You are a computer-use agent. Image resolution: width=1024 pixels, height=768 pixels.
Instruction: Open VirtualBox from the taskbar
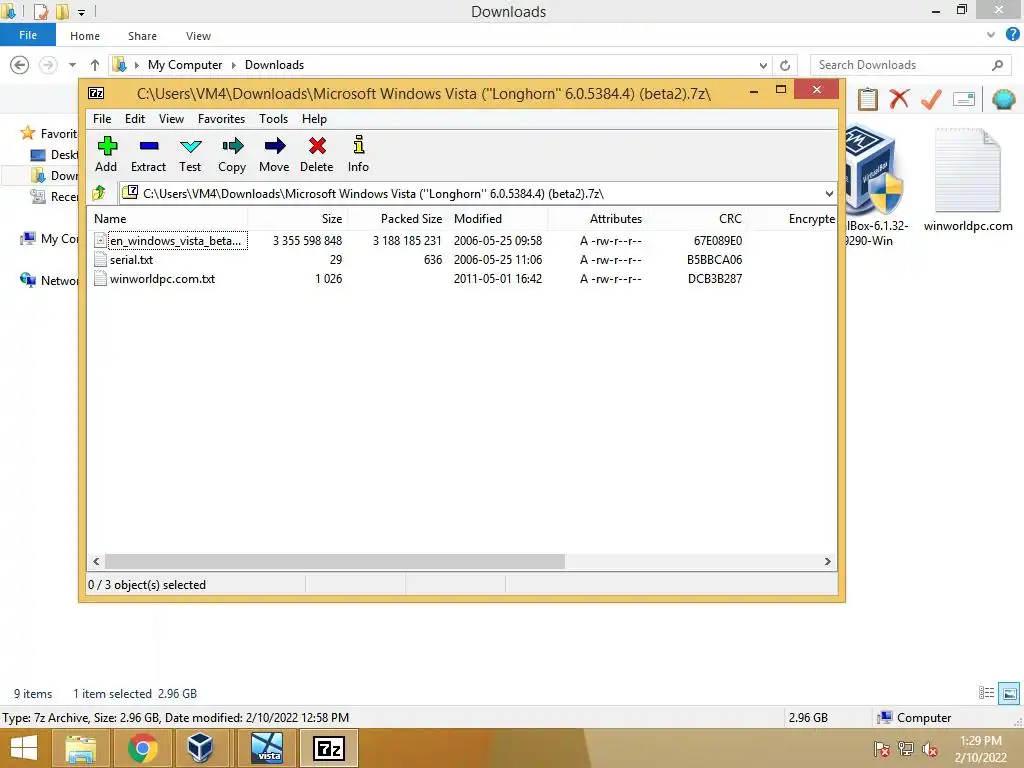click(200, 748)
